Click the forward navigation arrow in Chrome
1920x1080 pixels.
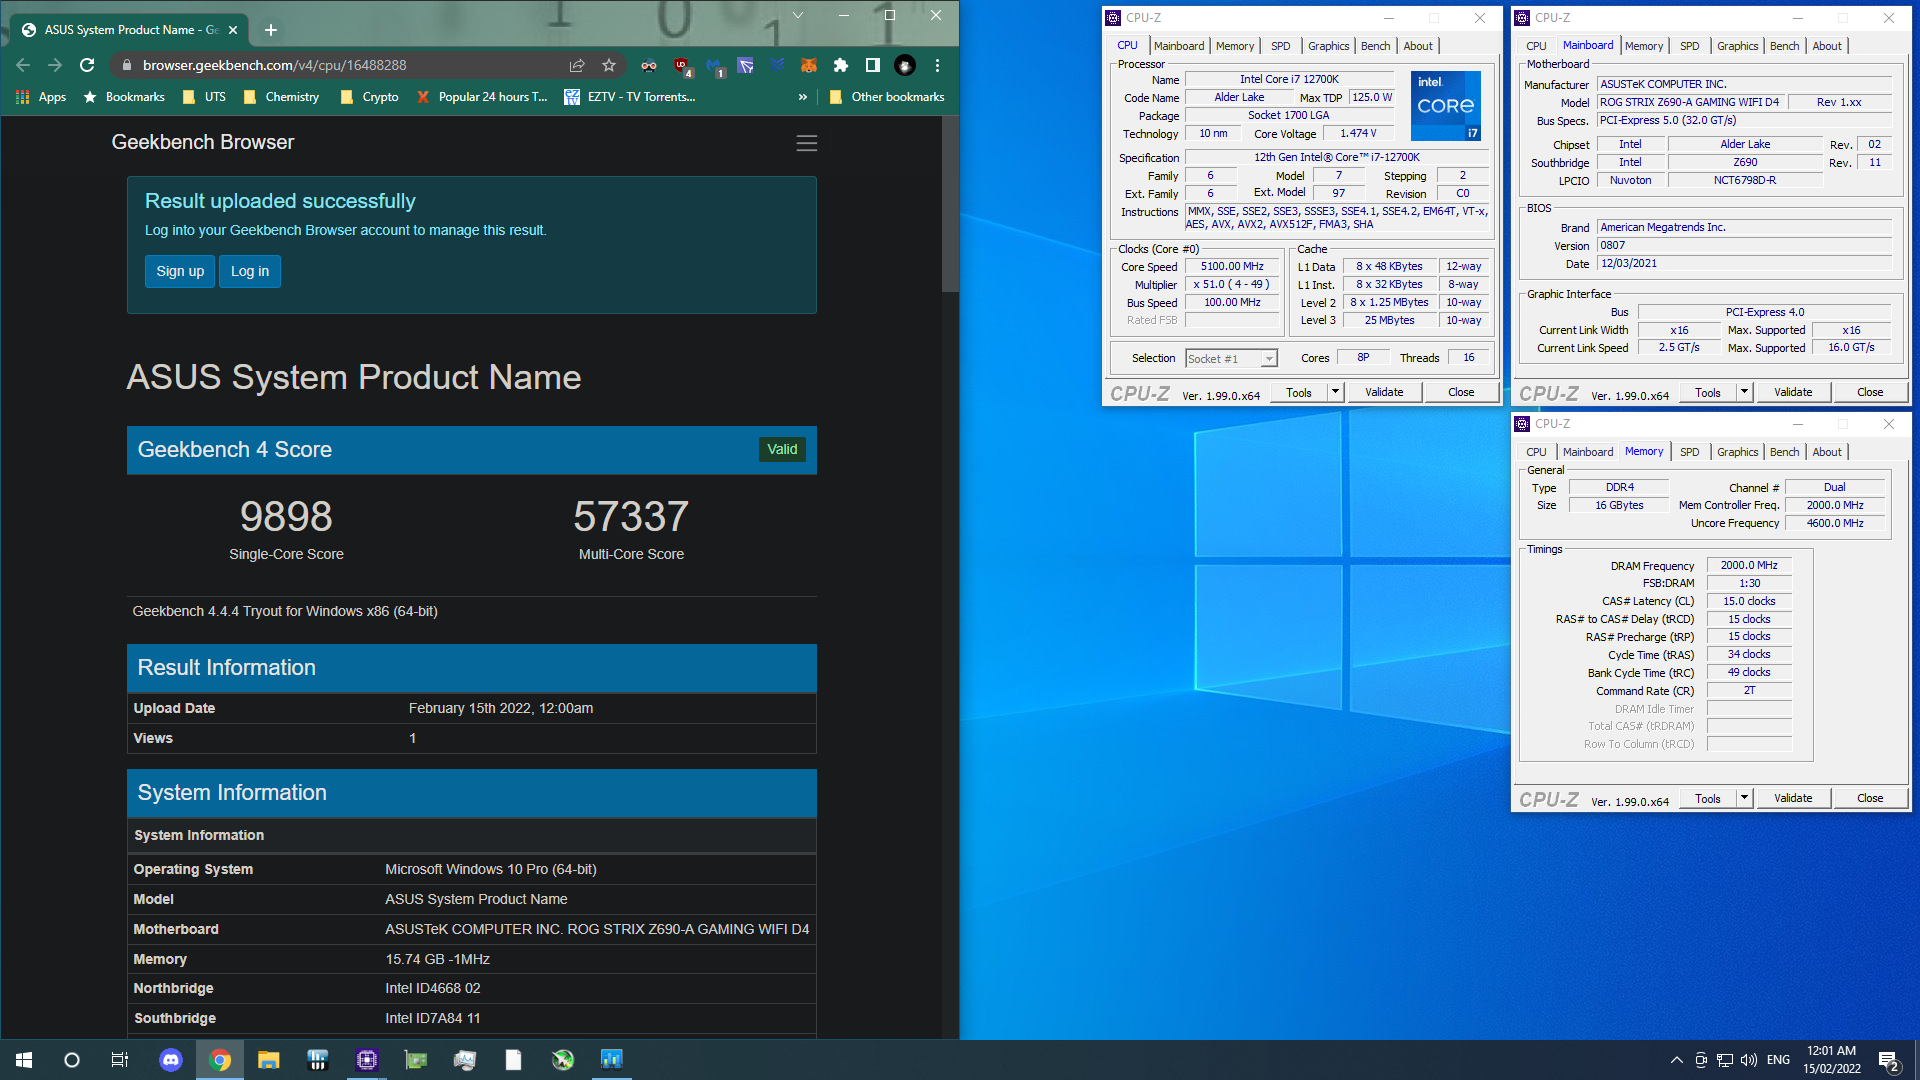[x=55, y=65]
